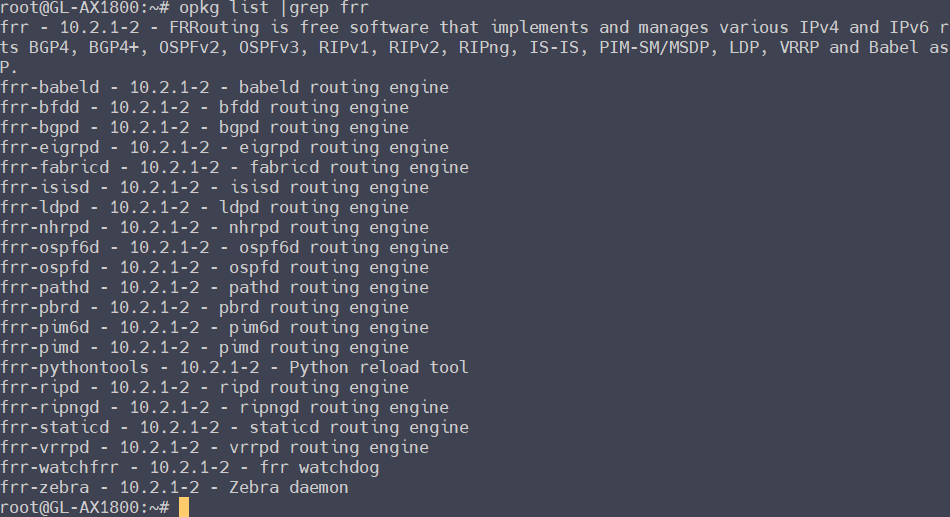Click the frr-nhrpd package name
The width and height of the screenshot is (950, 517).
pyautogui.click(x=50, y=228)
